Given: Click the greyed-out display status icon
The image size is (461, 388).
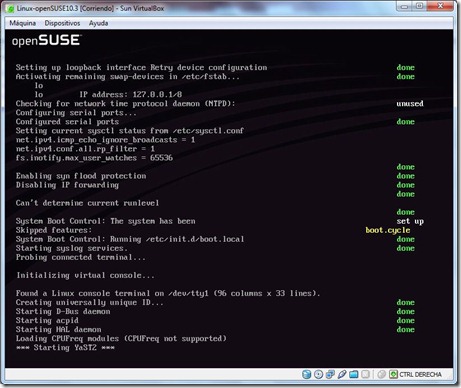Looking at the screenshot, I should 365,374.
